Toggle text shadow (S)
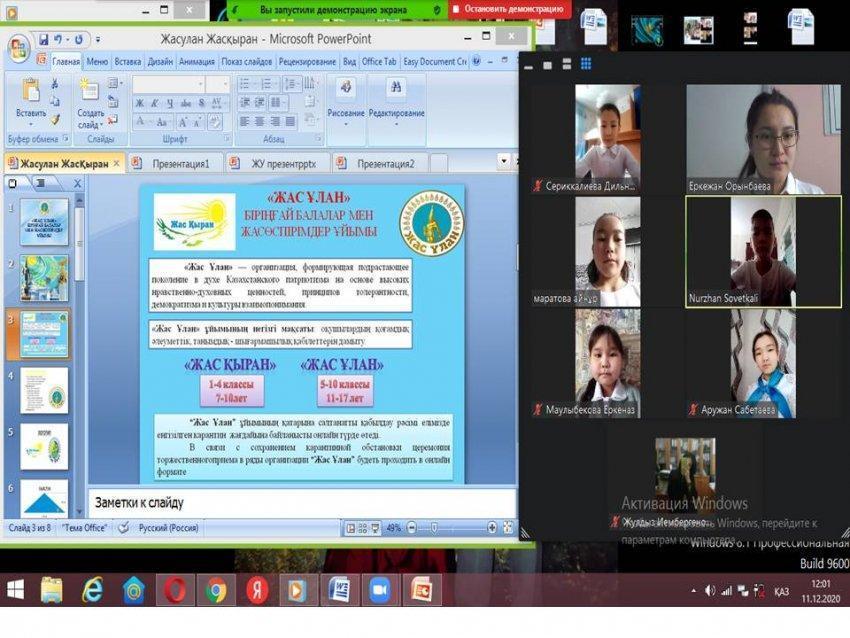This screenshot has height=638, width=850. coord(202,103)
